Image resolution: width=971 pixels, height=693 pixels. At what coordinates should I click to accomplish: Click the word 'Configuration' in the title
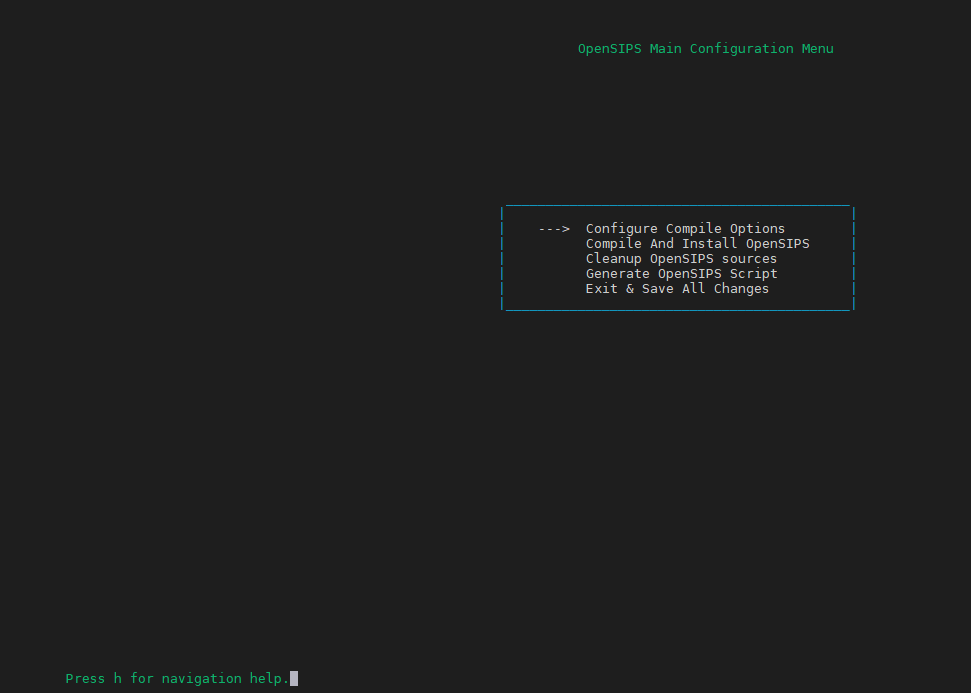click(741, 49)
